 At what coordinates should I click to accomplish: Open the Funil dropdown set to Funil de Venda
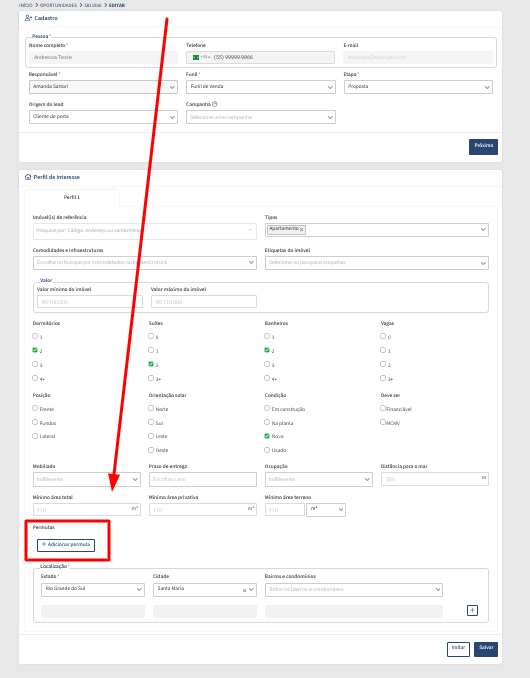261,87
